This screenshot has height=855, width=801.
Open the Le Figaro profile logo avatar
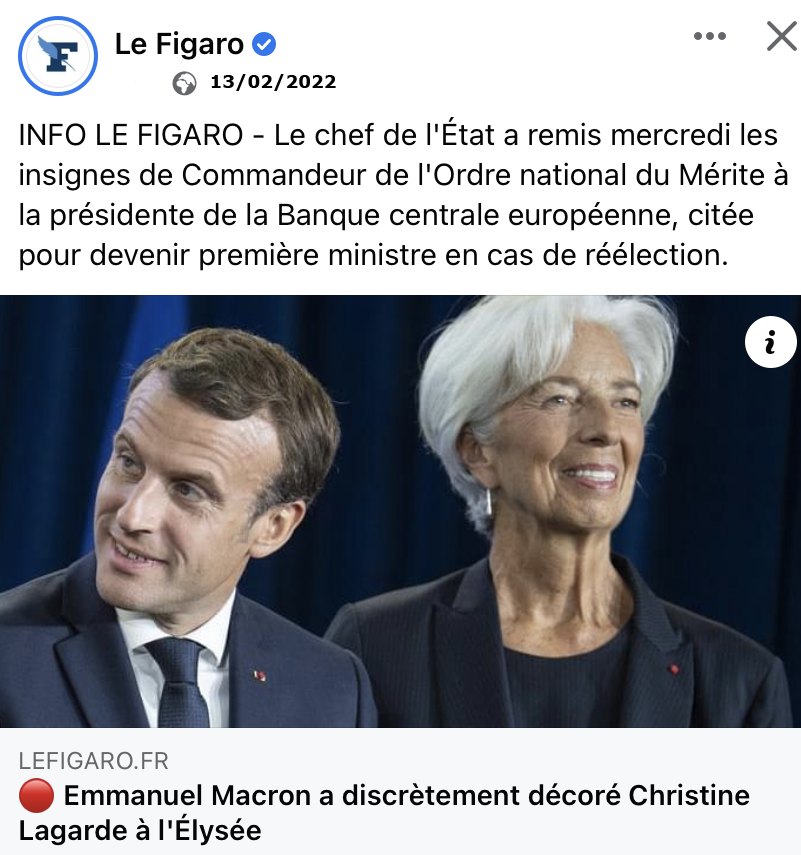(x=58, y=56)
